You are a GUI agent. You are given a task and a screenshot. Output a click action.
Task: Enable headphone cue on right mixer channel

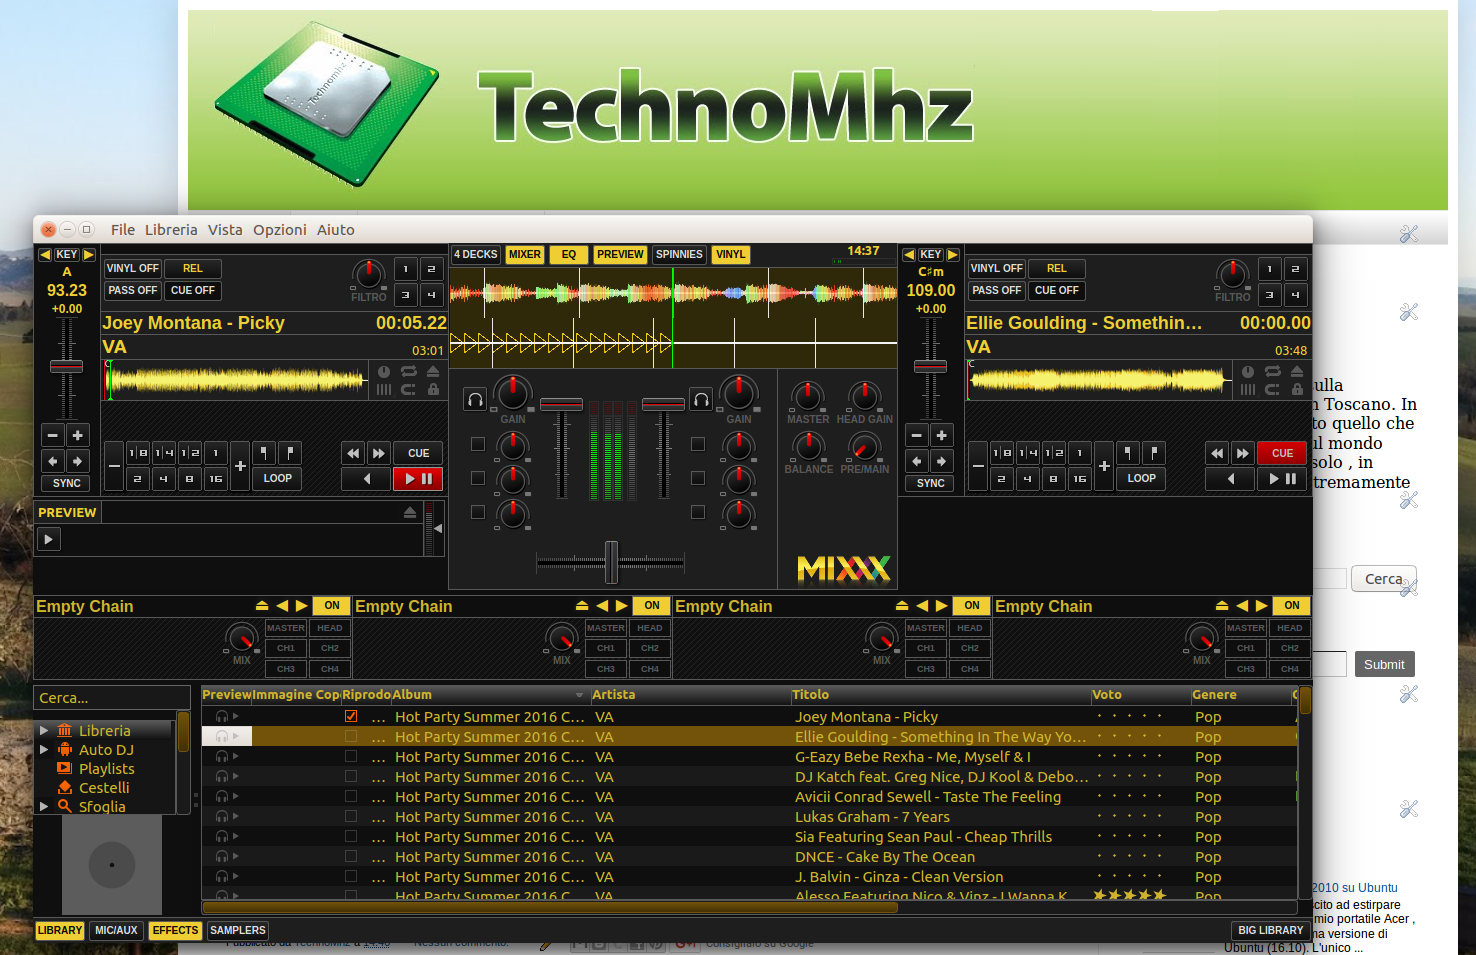coord(702,400)
